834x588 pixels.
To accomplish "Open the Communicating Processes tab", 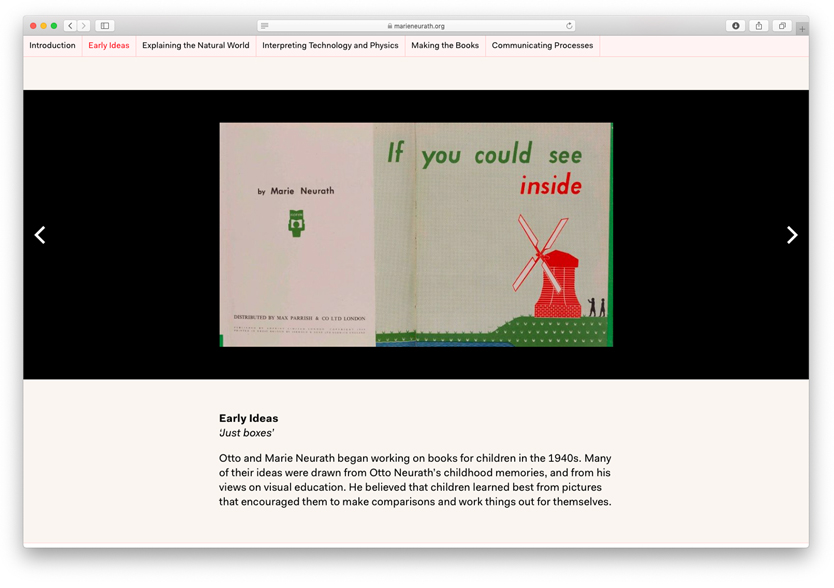I will point(542,46).
